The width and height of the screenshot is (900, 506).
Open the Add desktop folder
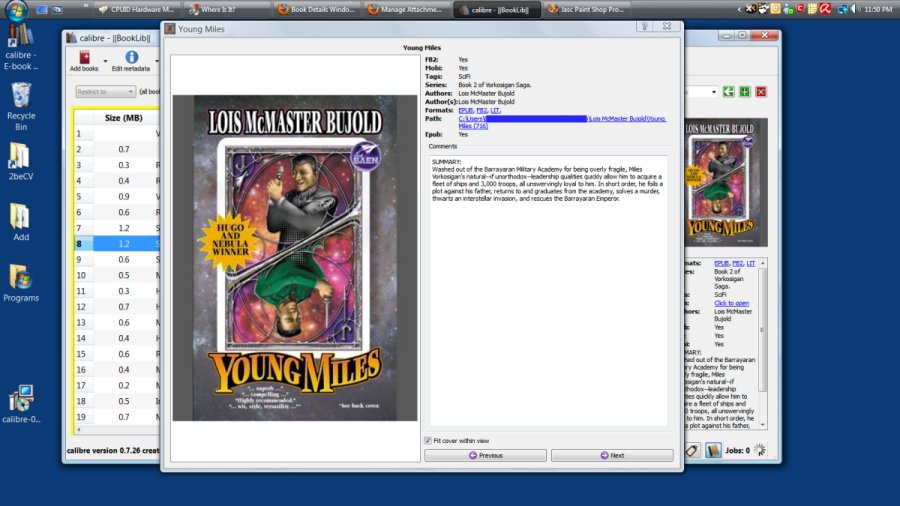[x=21, y=223]
